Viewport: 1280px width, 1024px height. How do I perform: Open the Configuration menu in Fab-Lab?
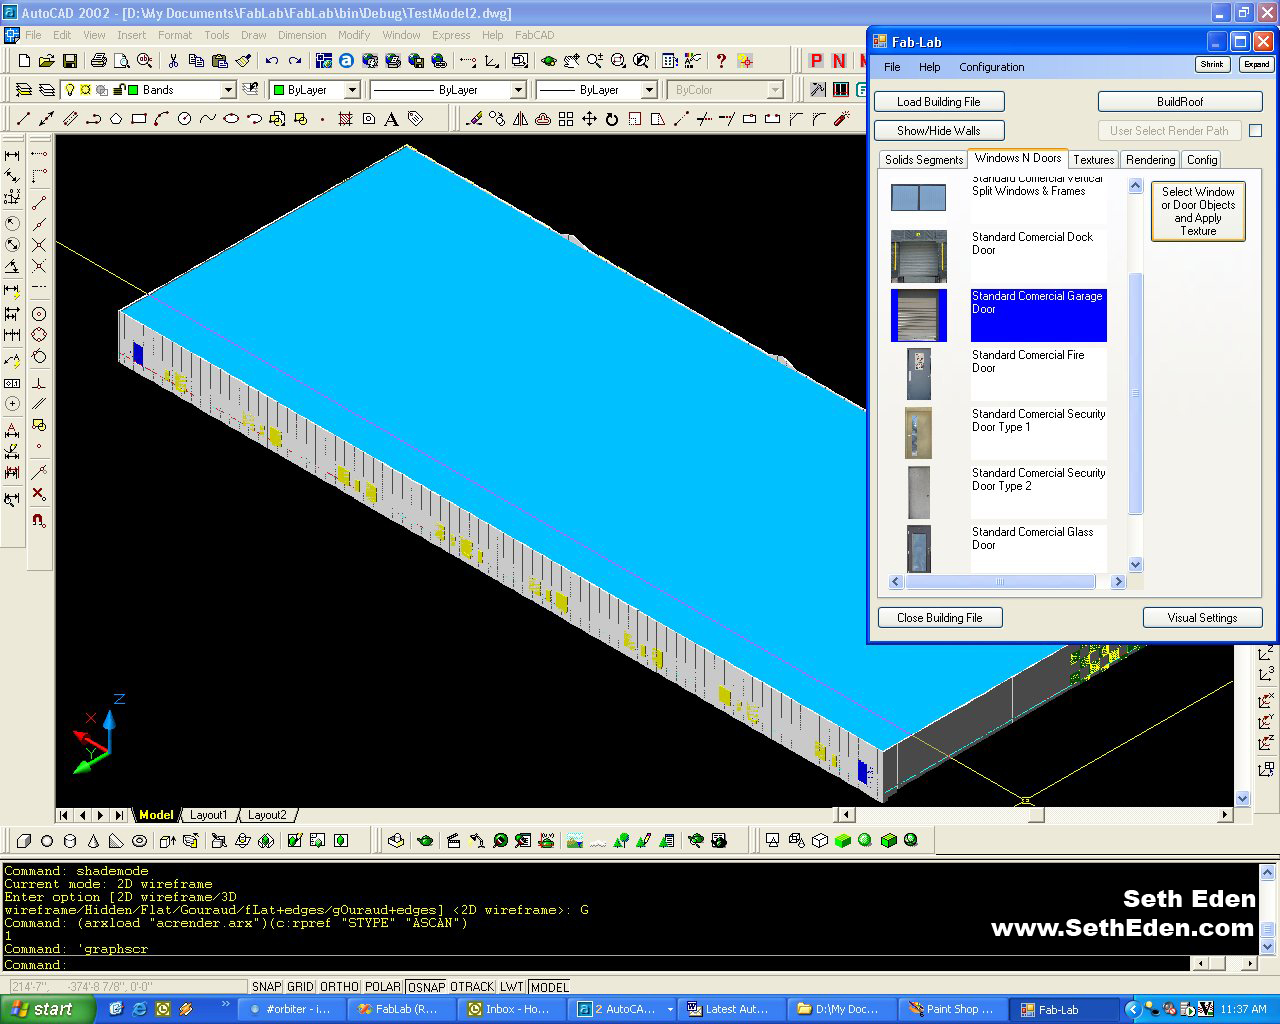click(991, 67)
